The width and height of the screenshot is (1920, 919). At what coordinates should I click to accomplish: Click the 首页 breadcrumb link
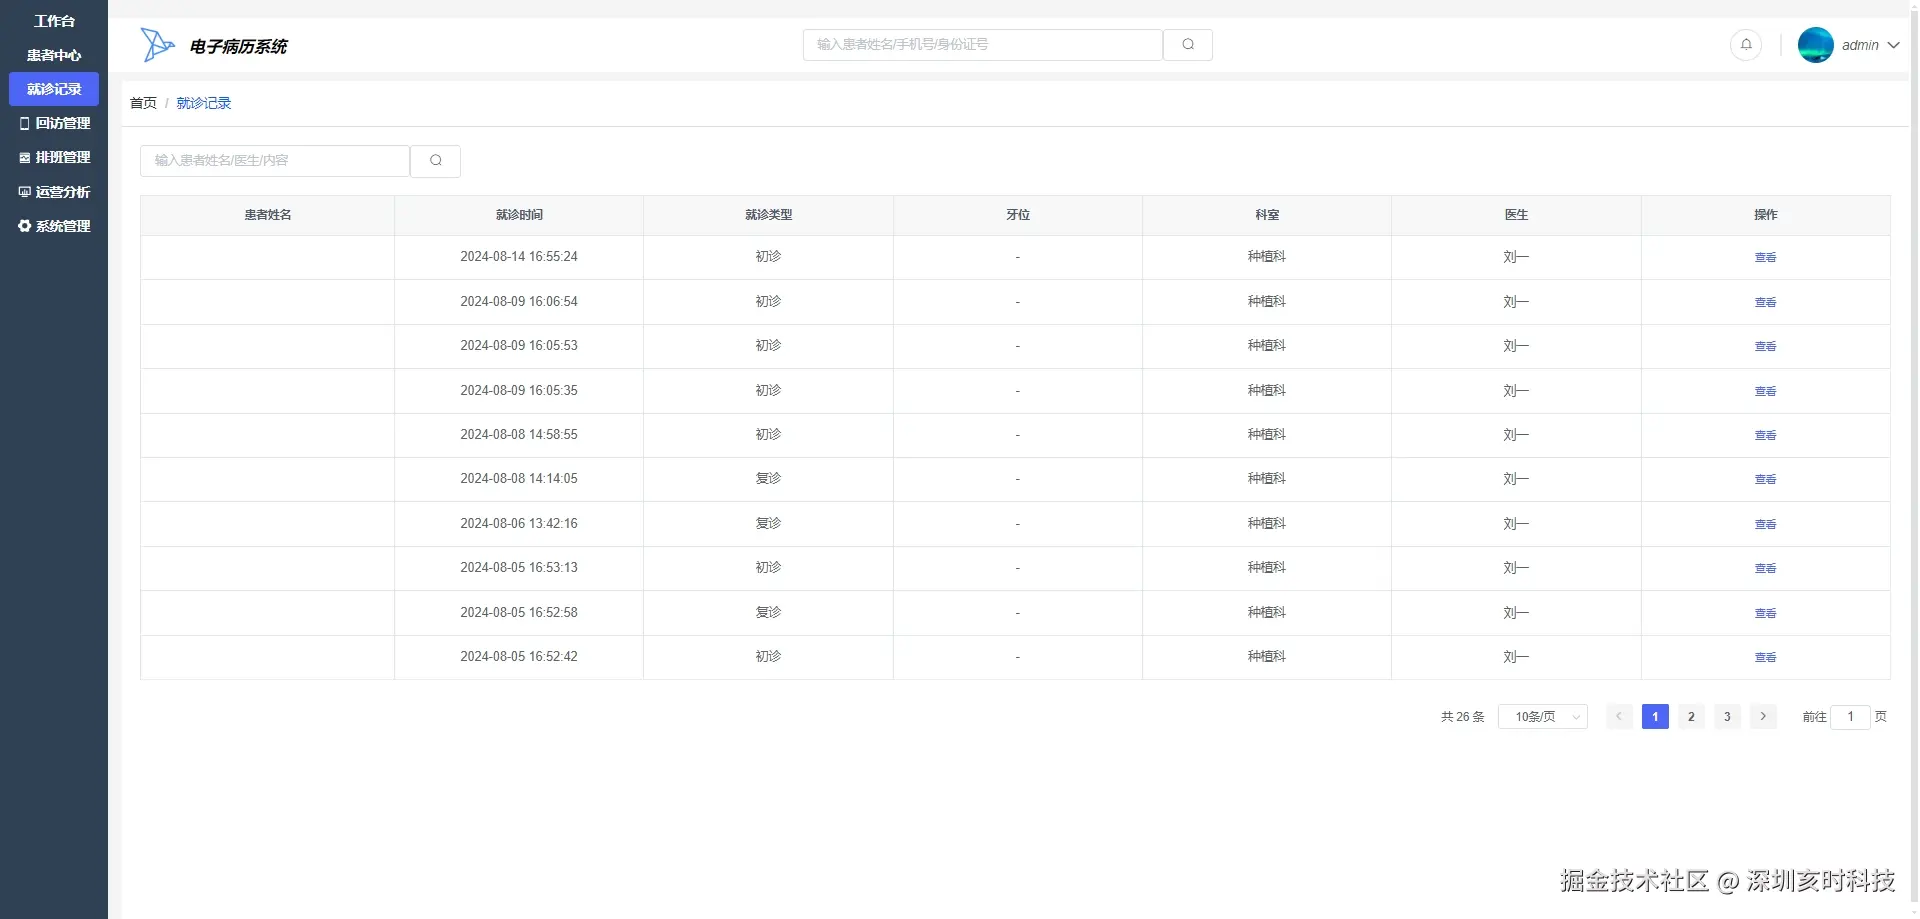tap(143, 103)
